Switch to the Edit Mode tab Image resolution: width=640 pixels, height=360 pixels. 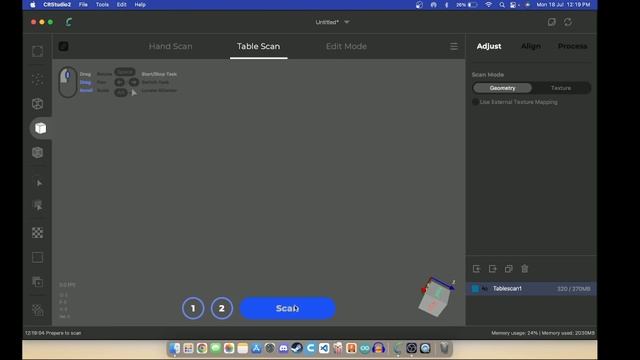pos(346,47)
